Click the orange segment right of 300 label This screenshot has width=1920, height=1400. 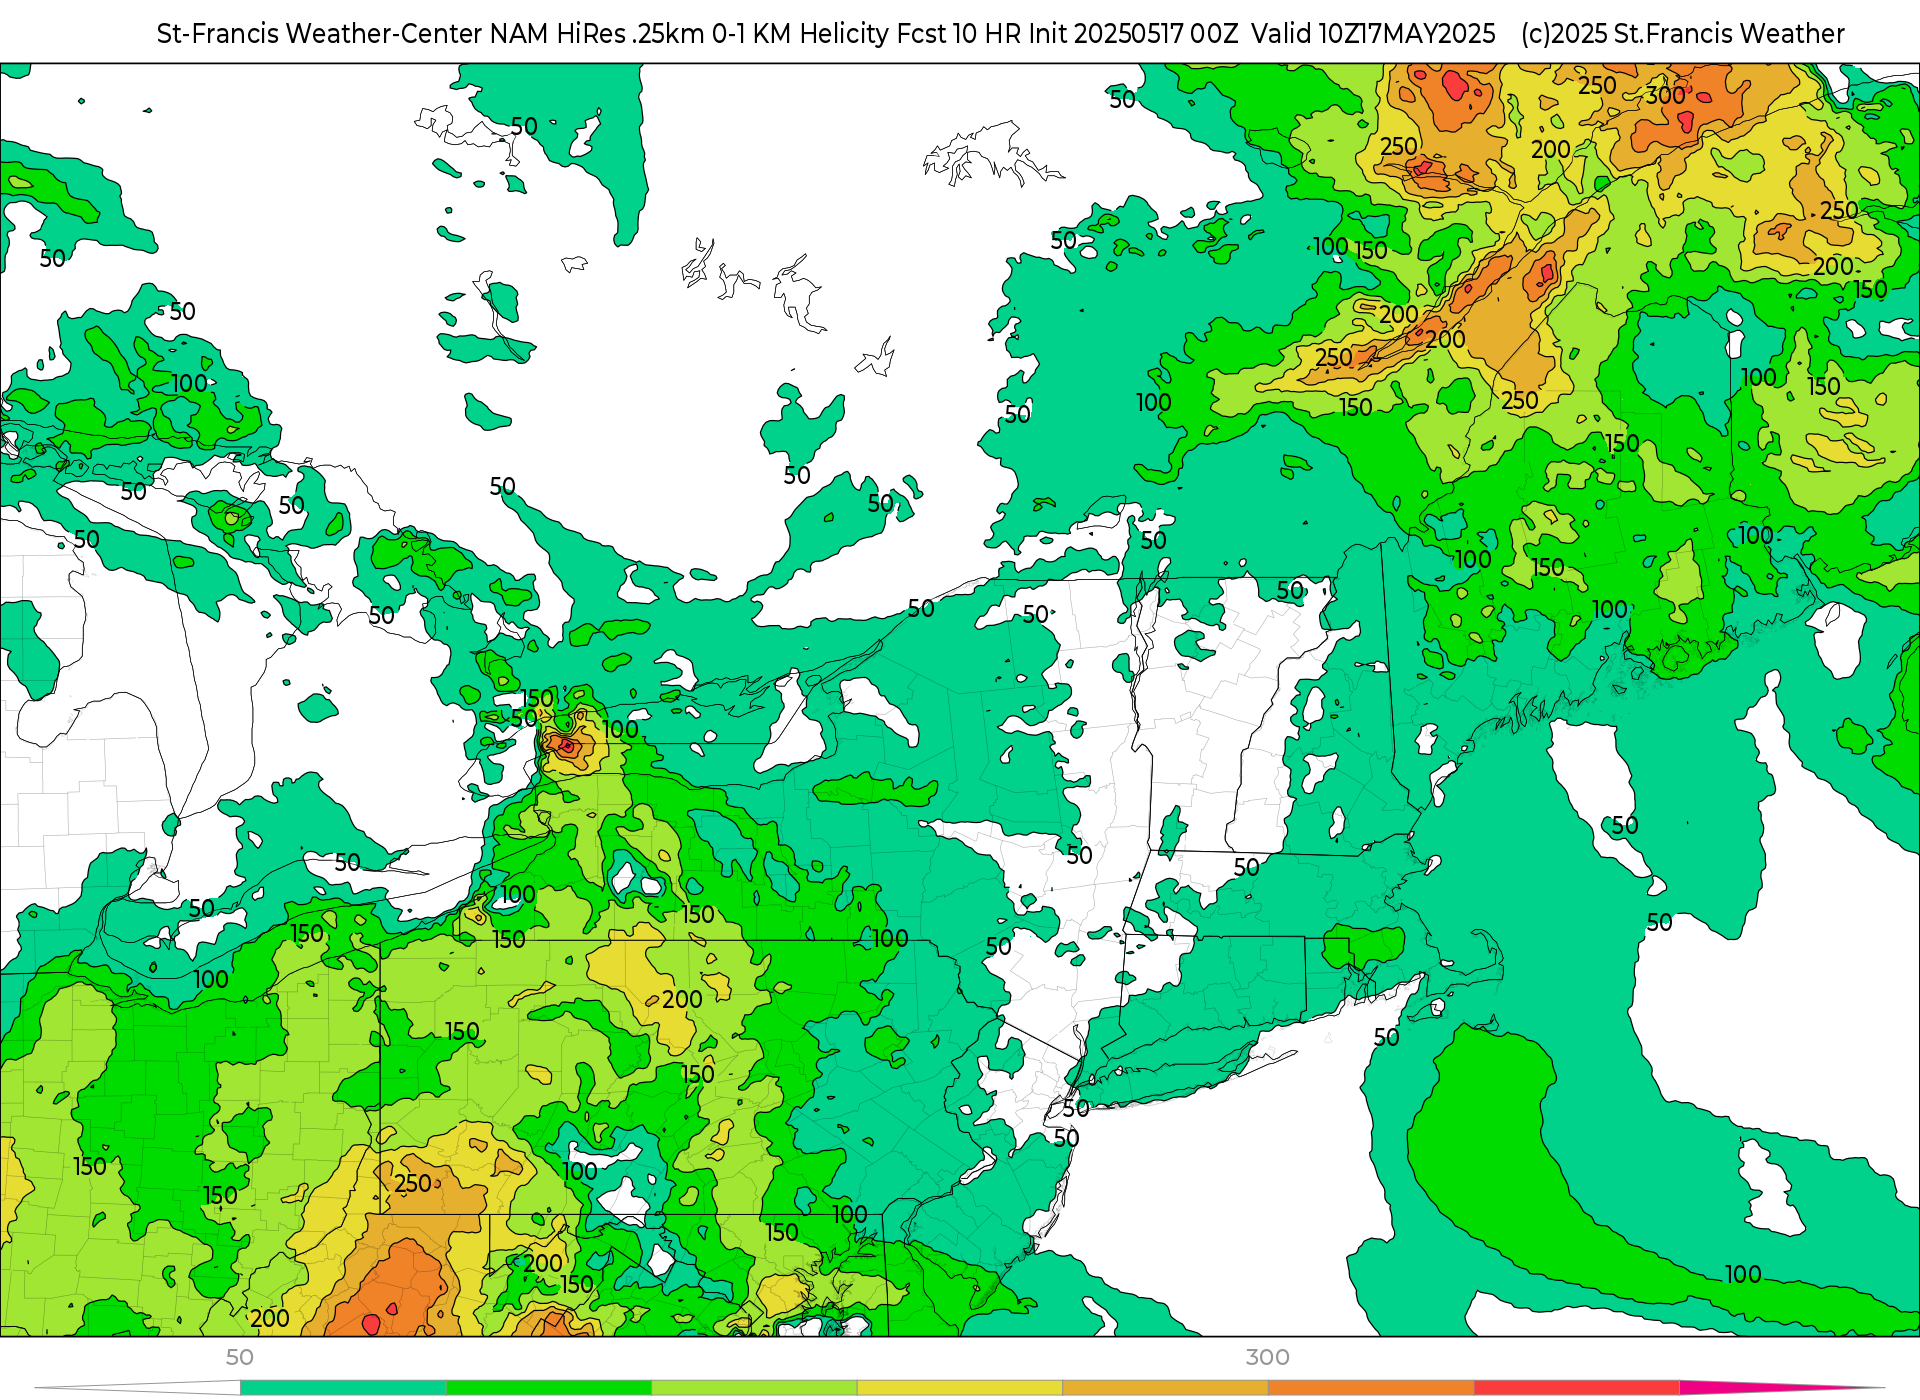[1371, 1388]
